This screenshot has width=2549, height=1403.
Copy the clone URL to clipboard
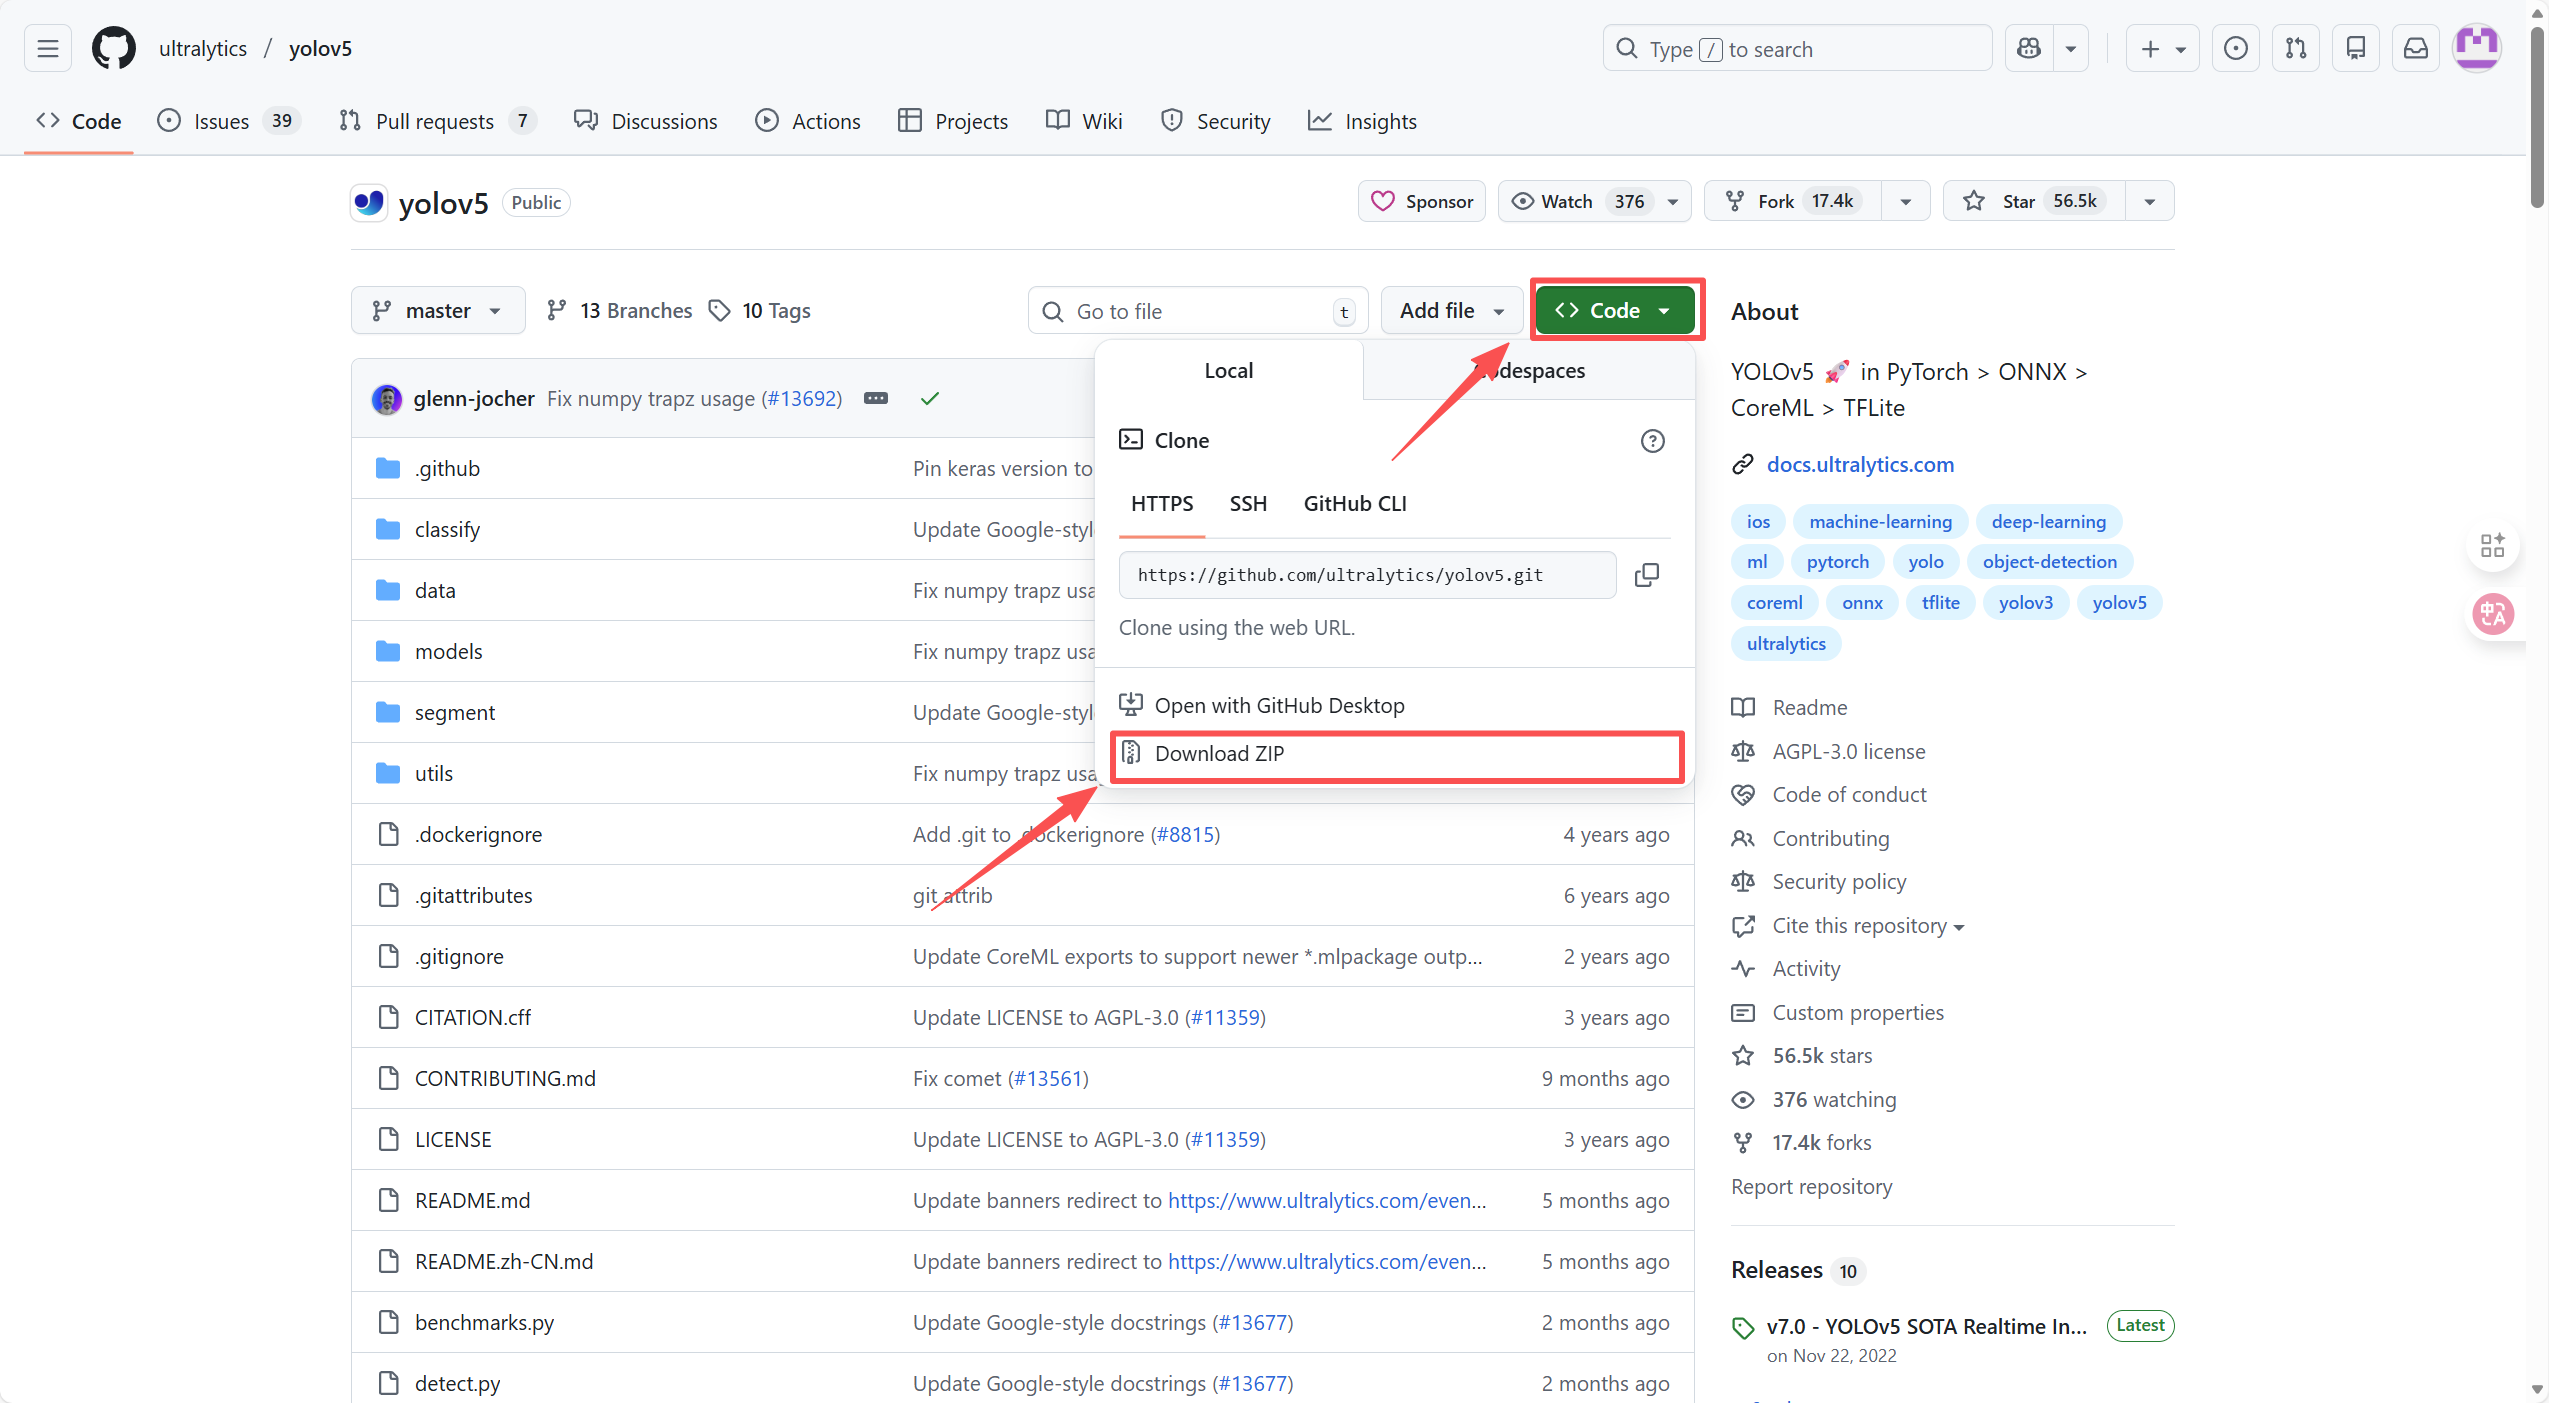click(x=1646, y=575)
